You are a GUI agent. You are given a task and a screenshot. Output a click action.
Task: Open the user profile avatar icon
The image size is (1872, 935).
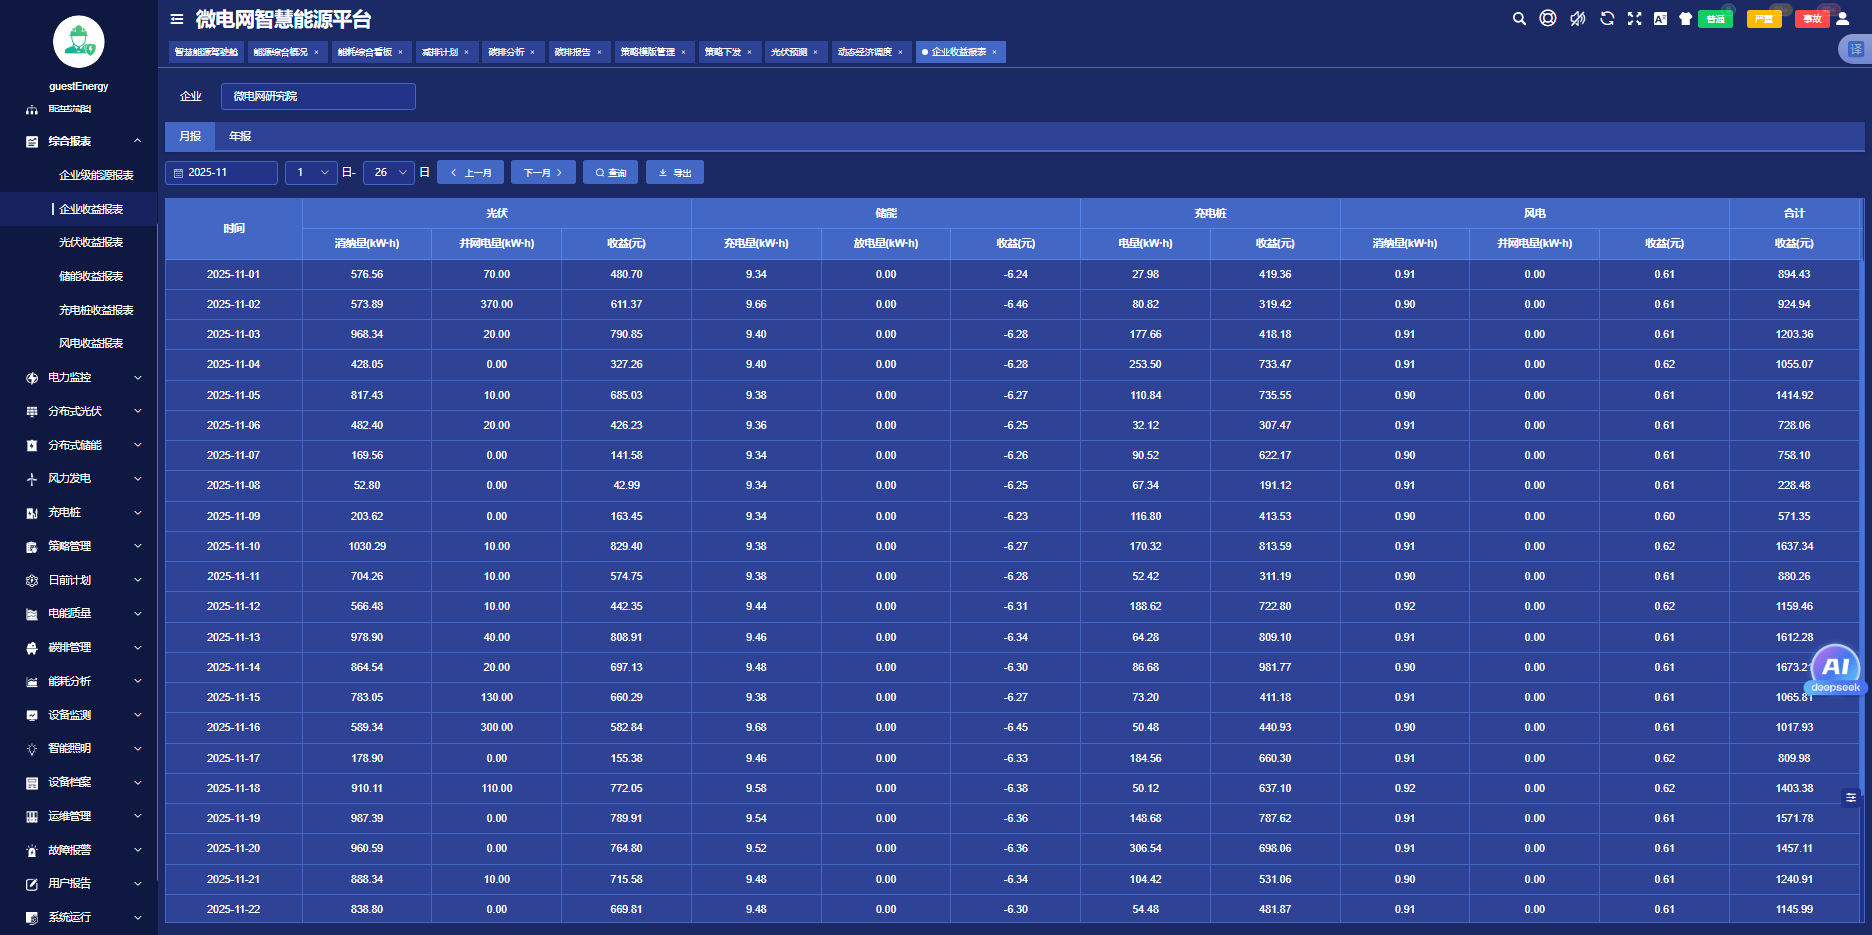coord(1843,19)
